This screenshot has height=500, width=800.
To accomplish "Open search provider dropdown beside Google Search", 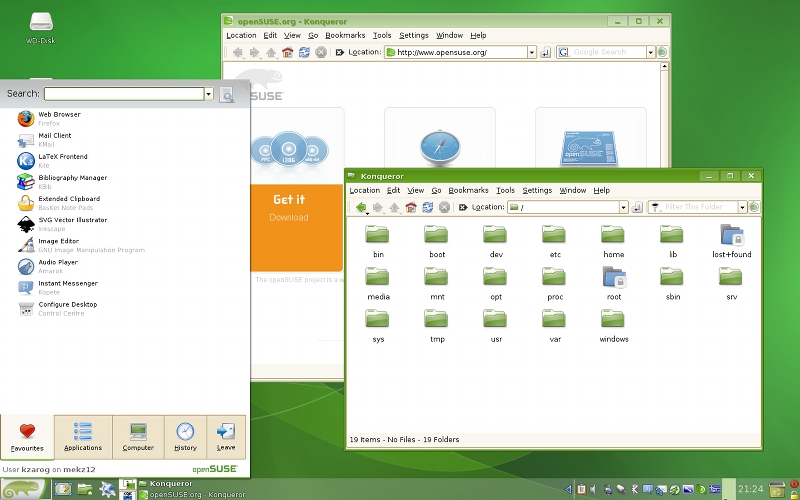I will point(651,52).
